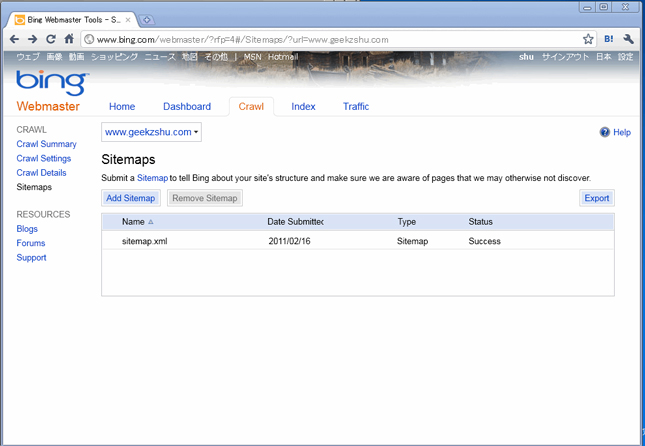Viewport: 645px width, 446px height.
Task: Open ショッピング in the top navigation
Action: [x=114, y=57]
